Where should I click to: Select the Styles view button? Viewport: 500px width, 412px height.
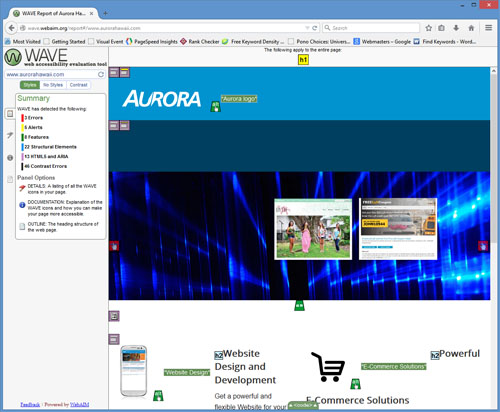click(x=30, y=85)
